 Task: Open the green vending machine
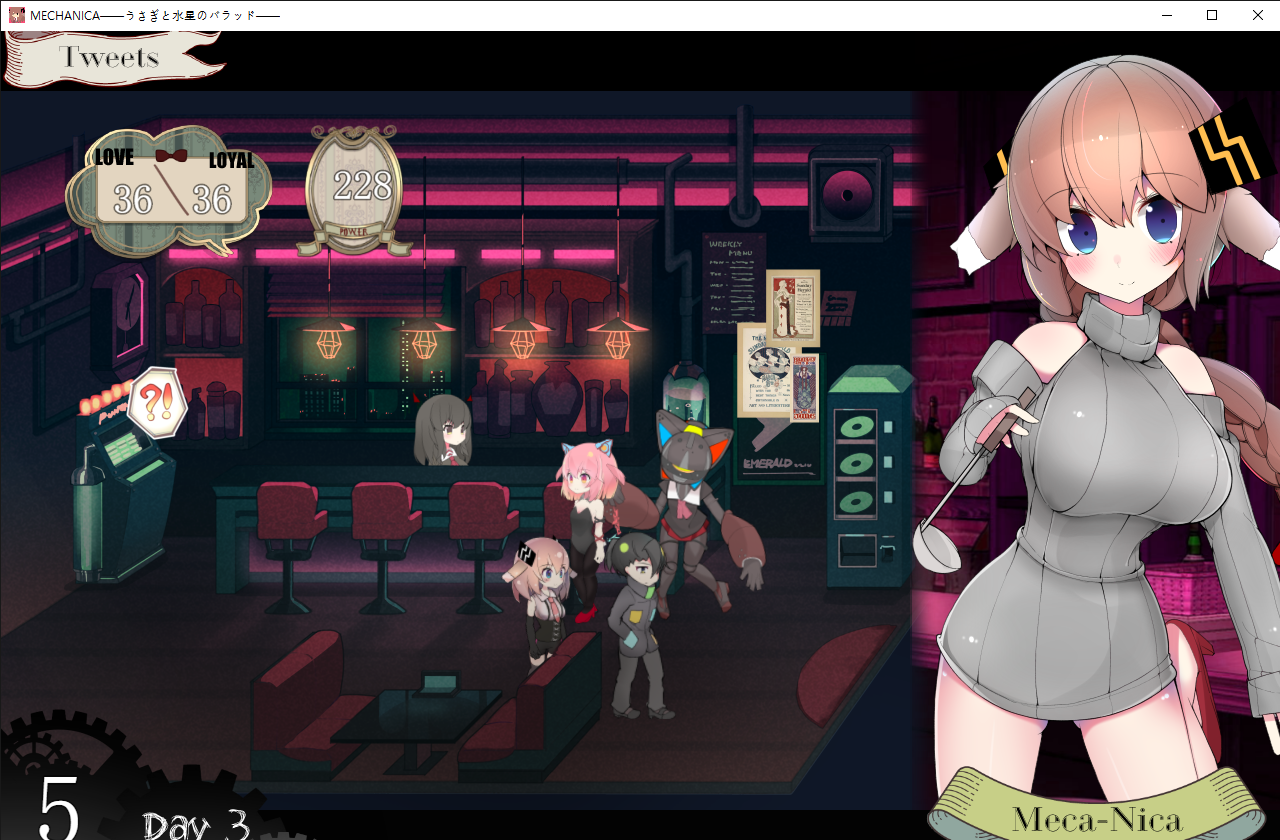868,477
